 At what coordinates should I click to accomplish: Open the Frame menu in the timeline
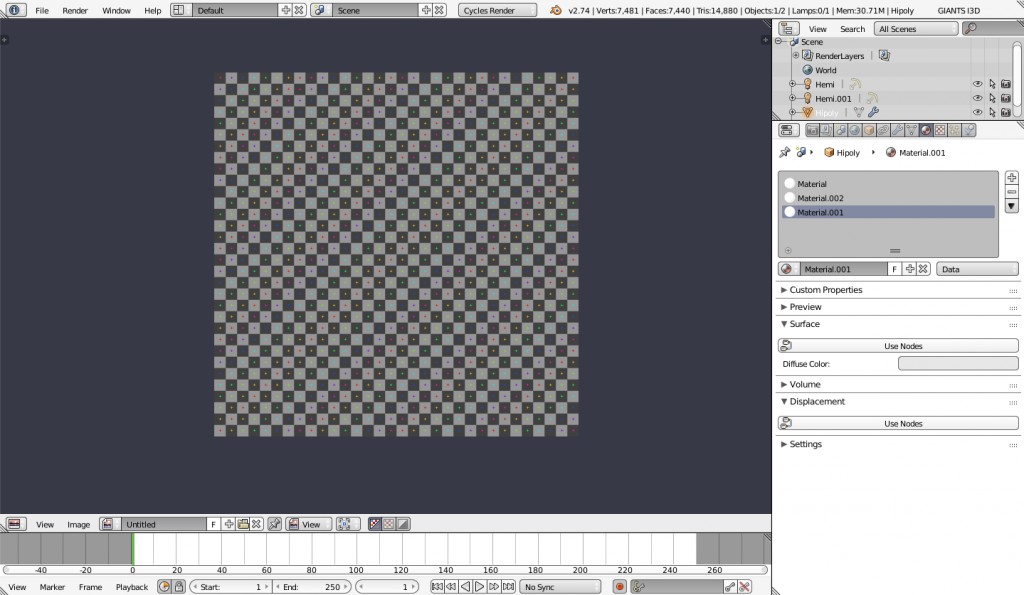click(x=90, y=587)
